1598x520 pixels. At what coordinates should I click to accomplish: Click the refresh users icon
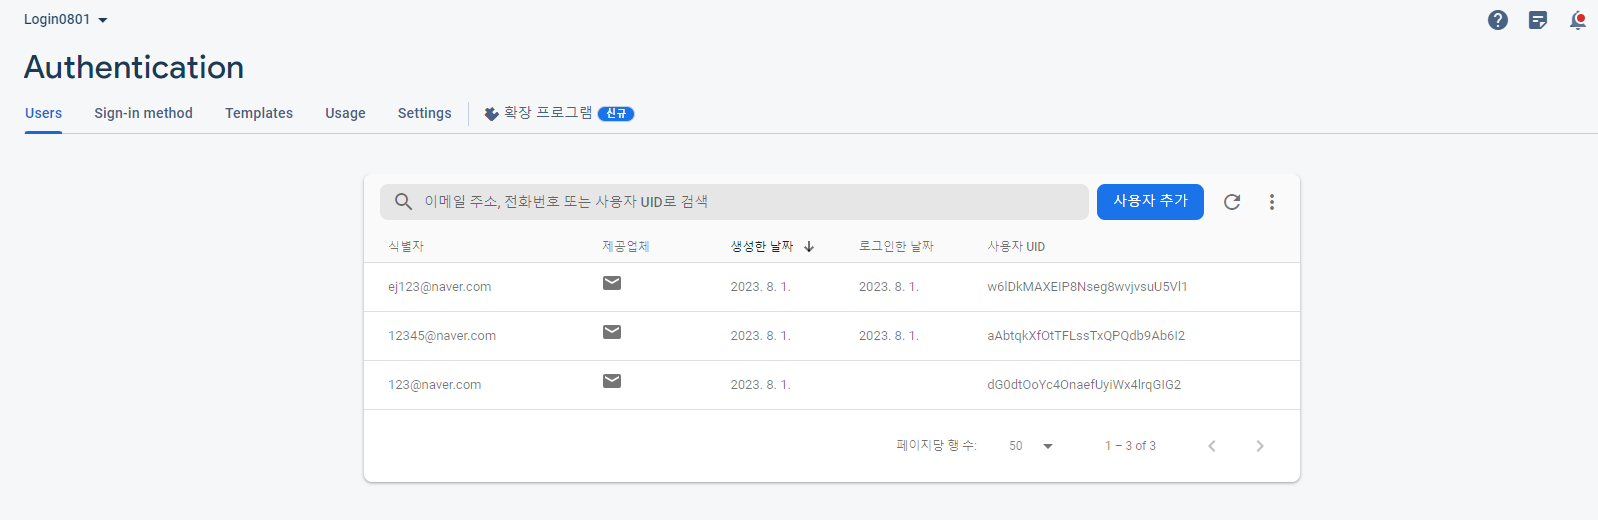click(1232, 202)
